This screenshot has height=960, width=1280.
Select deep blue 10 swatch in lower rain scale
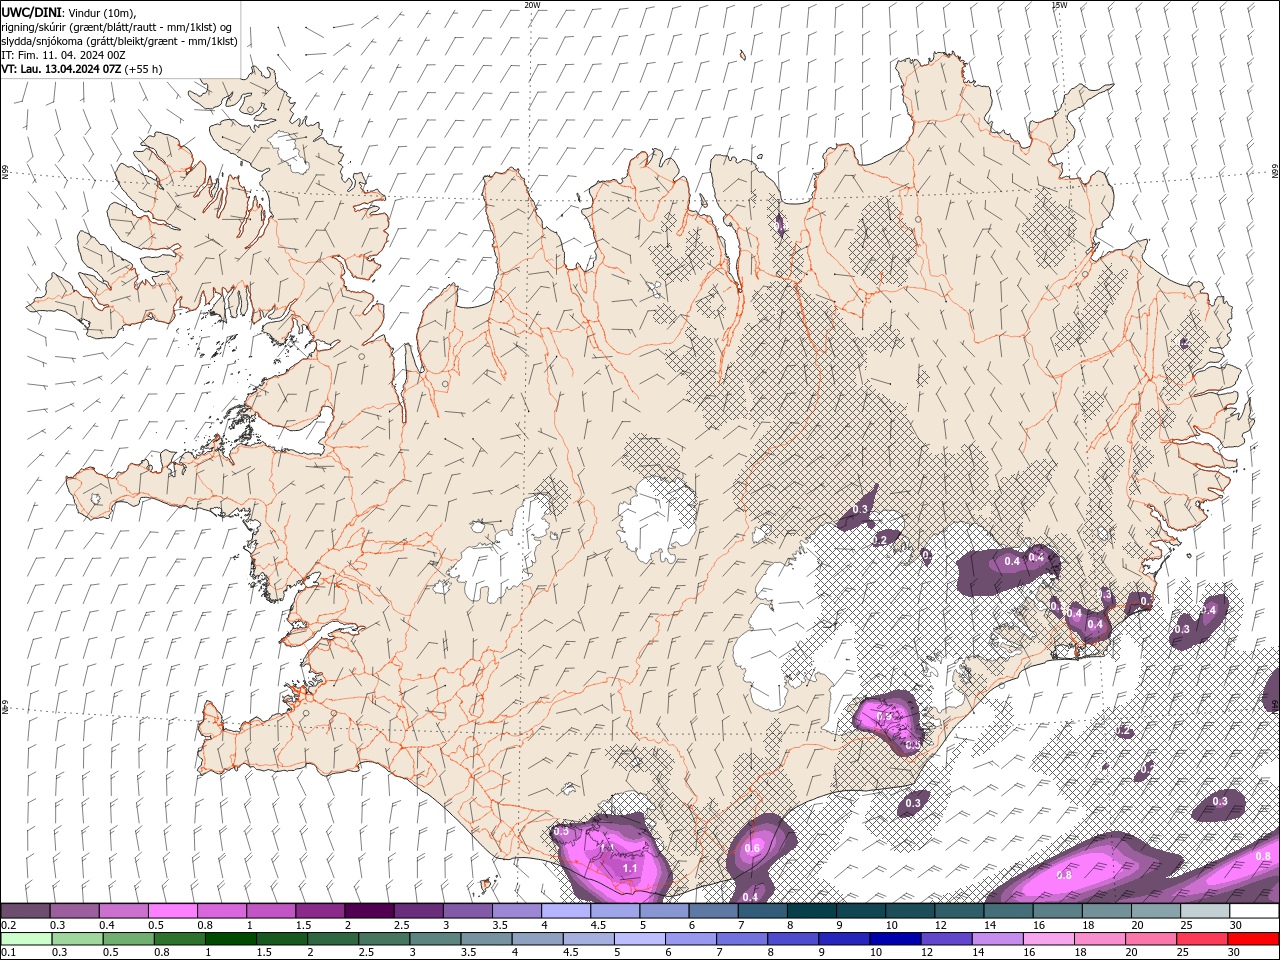[x=894, y=939]
